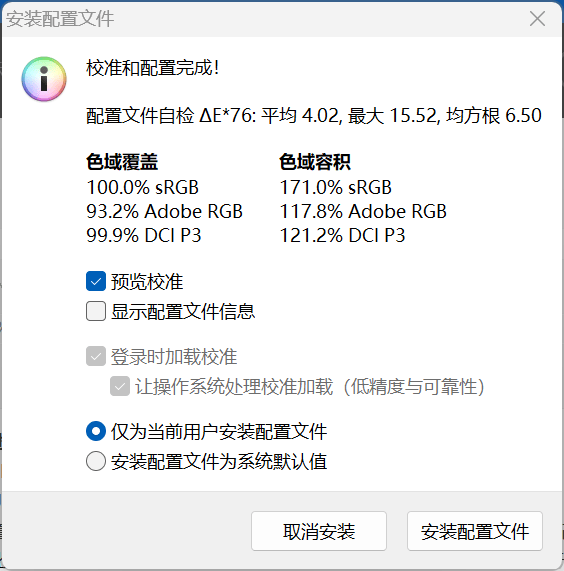Click the 色域容积 heading

point(315,162)
